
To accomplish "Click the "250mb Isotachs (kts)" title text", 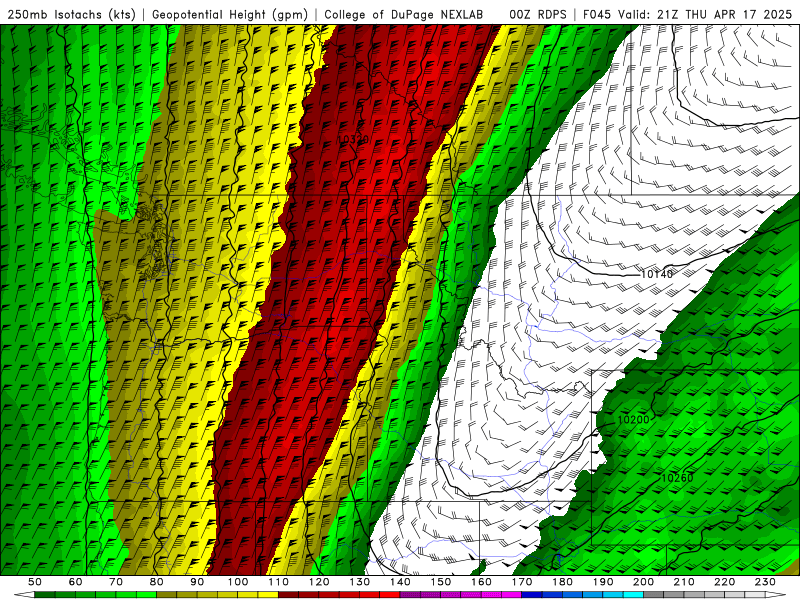I will (71, 15).
